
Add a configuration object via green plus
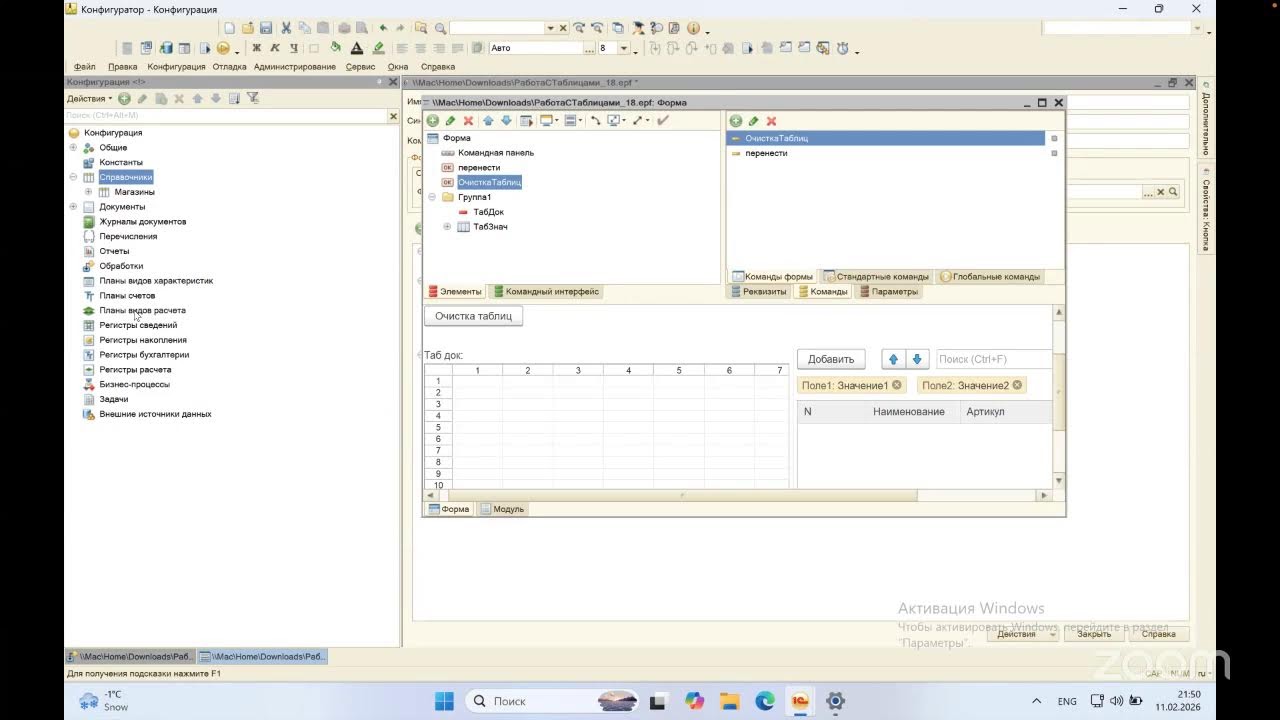click(x=124, y=99)
